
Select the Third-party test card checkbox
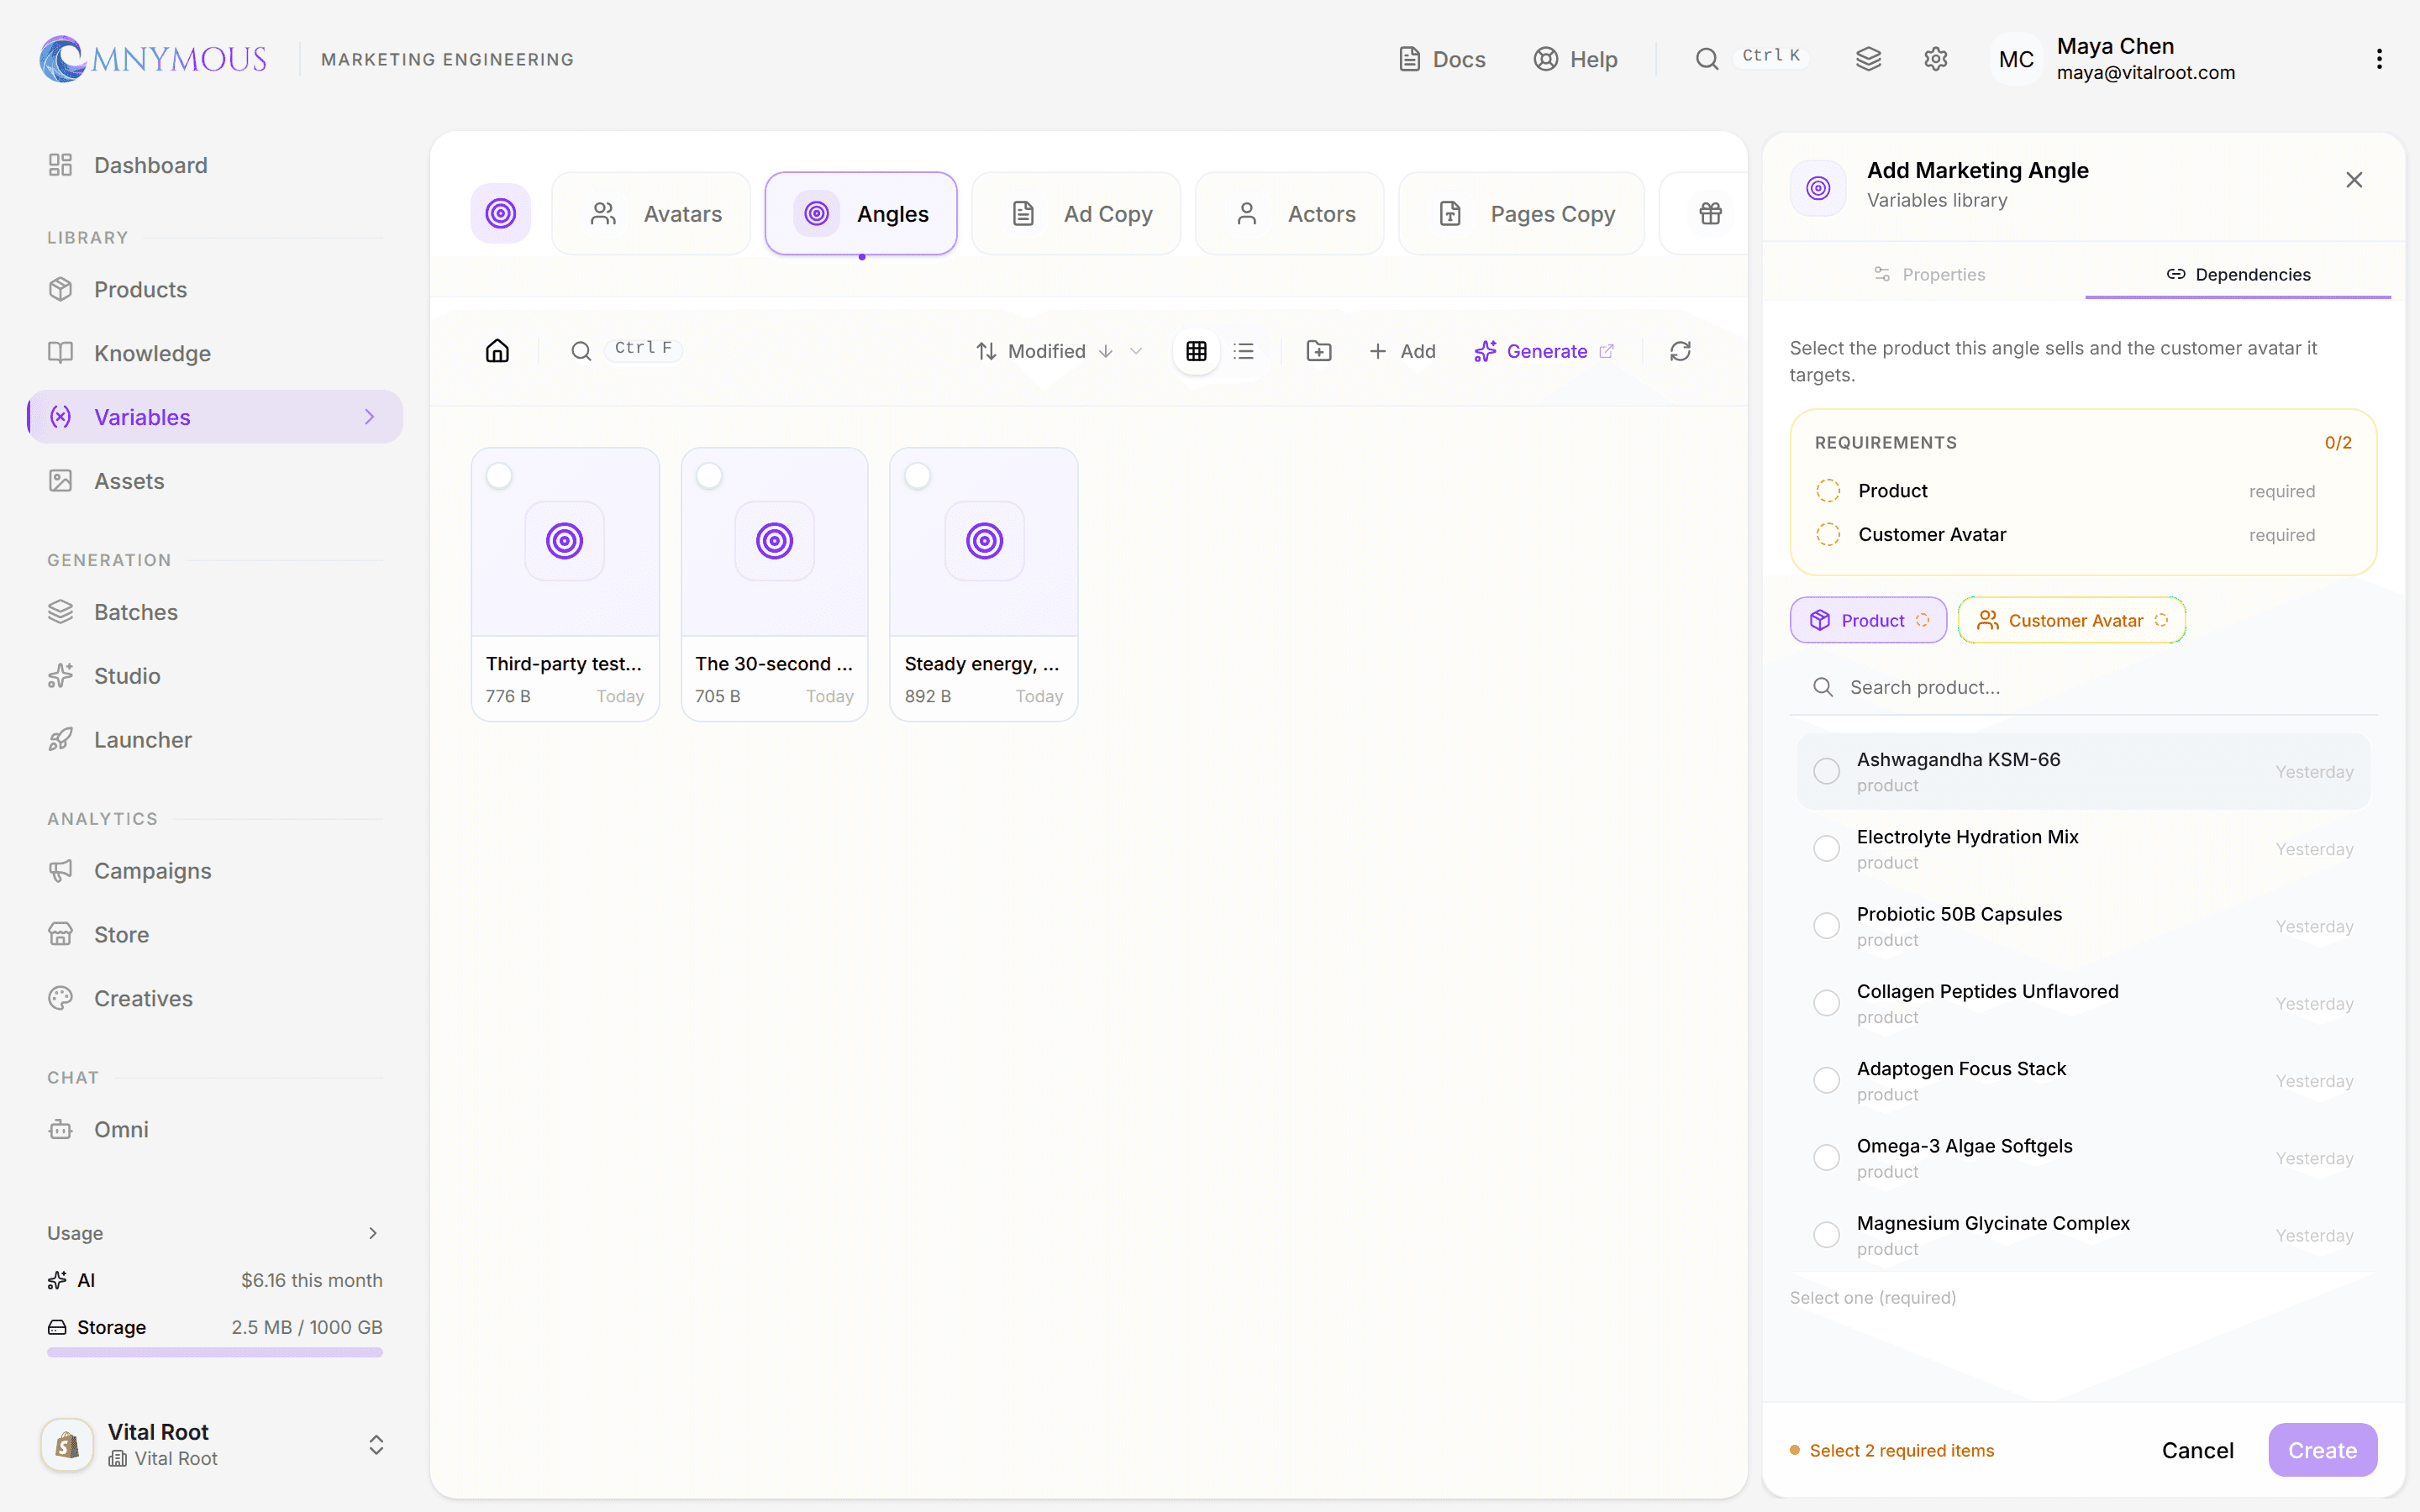[499, 476]
